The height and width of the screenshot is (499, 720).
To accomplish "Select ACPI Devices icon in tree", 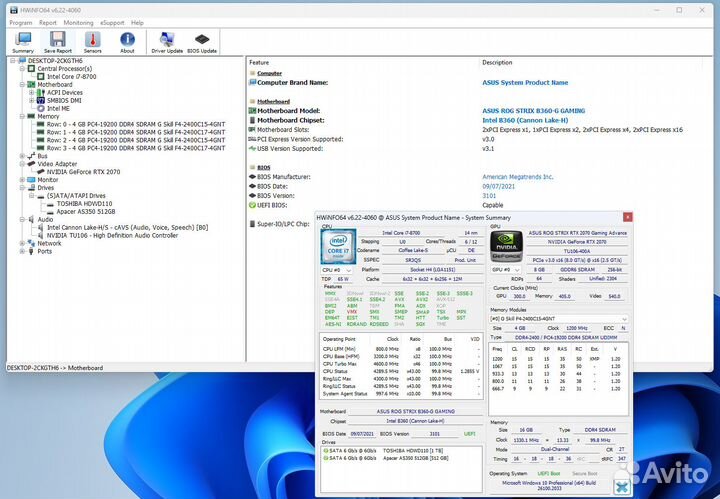I will [x=41, y=92].
